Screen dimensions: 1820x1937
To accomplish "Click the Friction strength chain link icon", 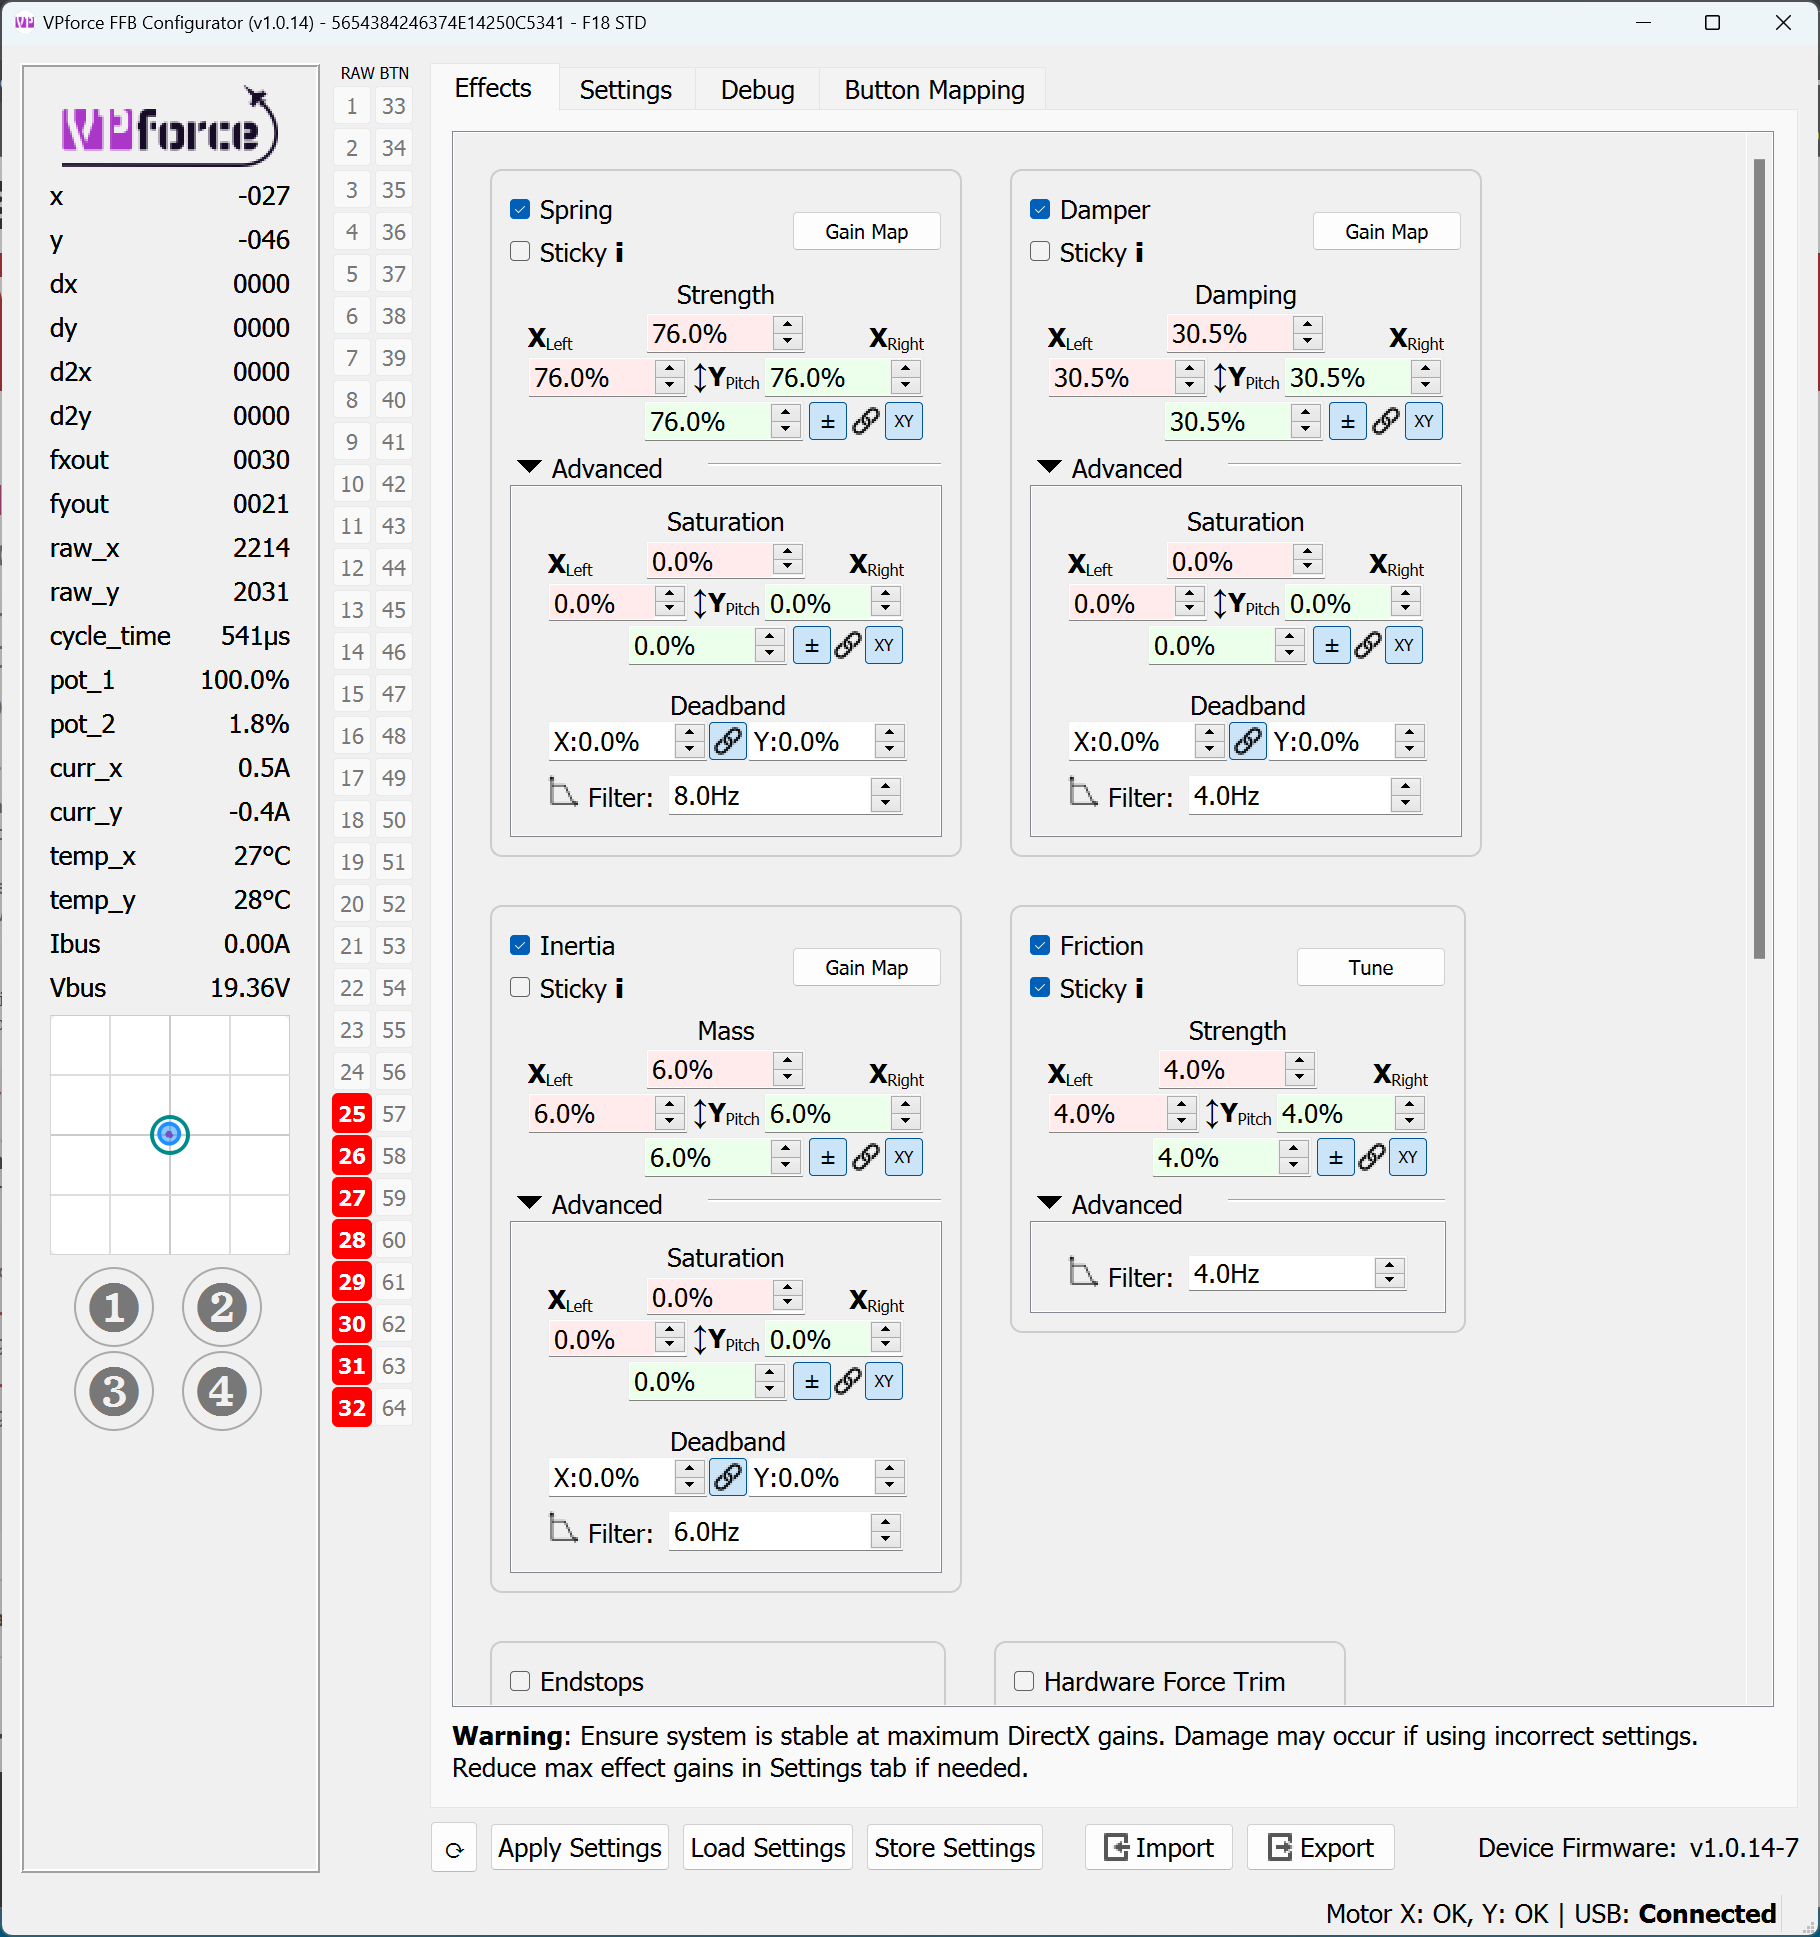I will 1372,1158.
